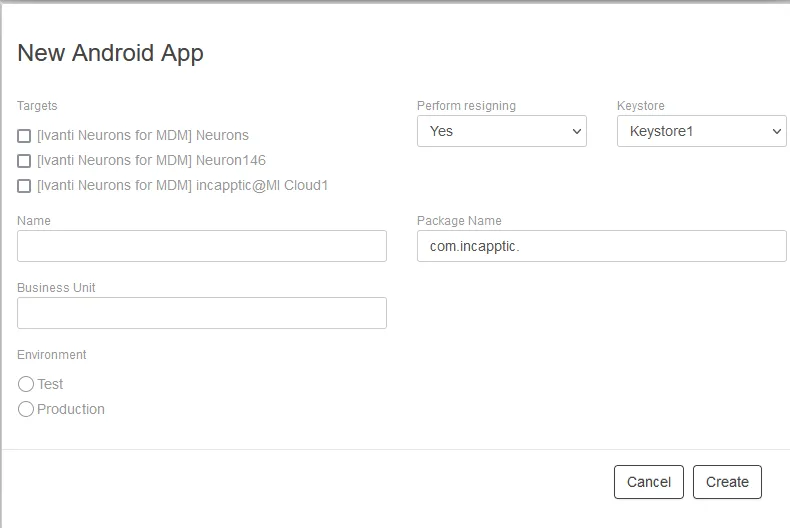
Task: Click the Cancel button
Action: [649, 482]
